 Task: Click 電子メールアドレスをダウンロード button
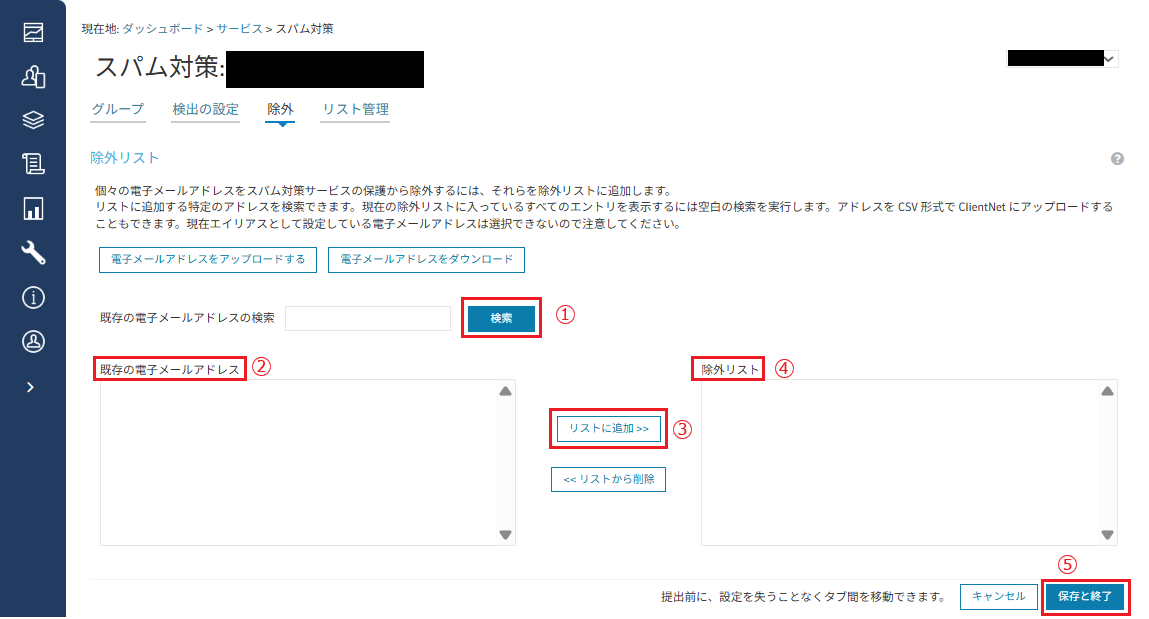coord(426,259)
